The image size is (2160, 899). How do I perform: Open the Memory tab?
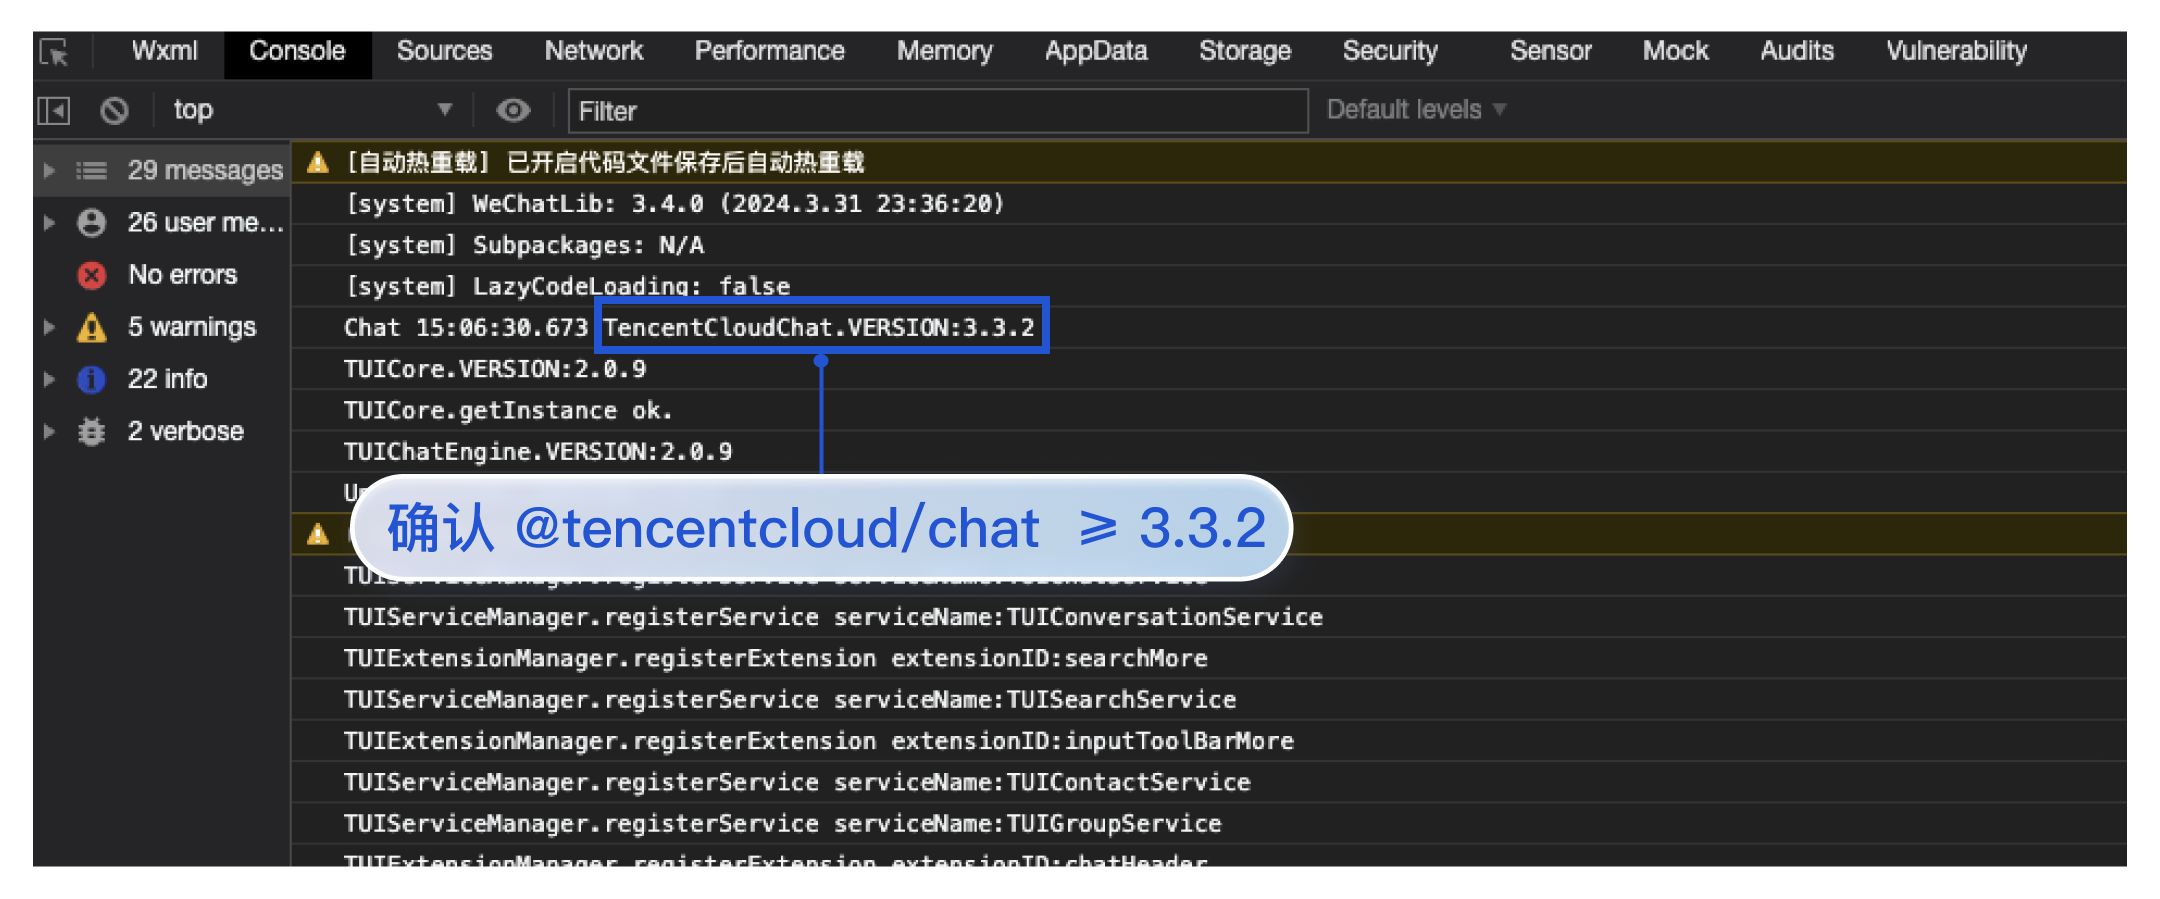(945, 52)
